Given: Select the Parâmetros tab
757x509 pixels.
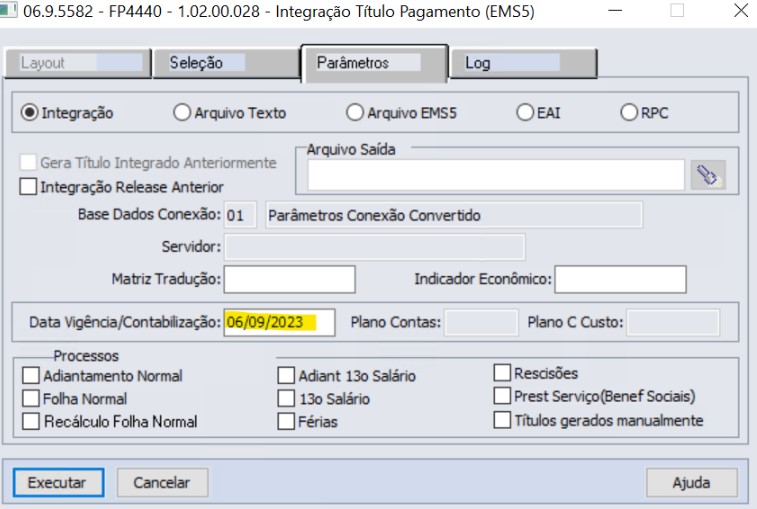Looking at the screenshot, I should tap(375, 63).
